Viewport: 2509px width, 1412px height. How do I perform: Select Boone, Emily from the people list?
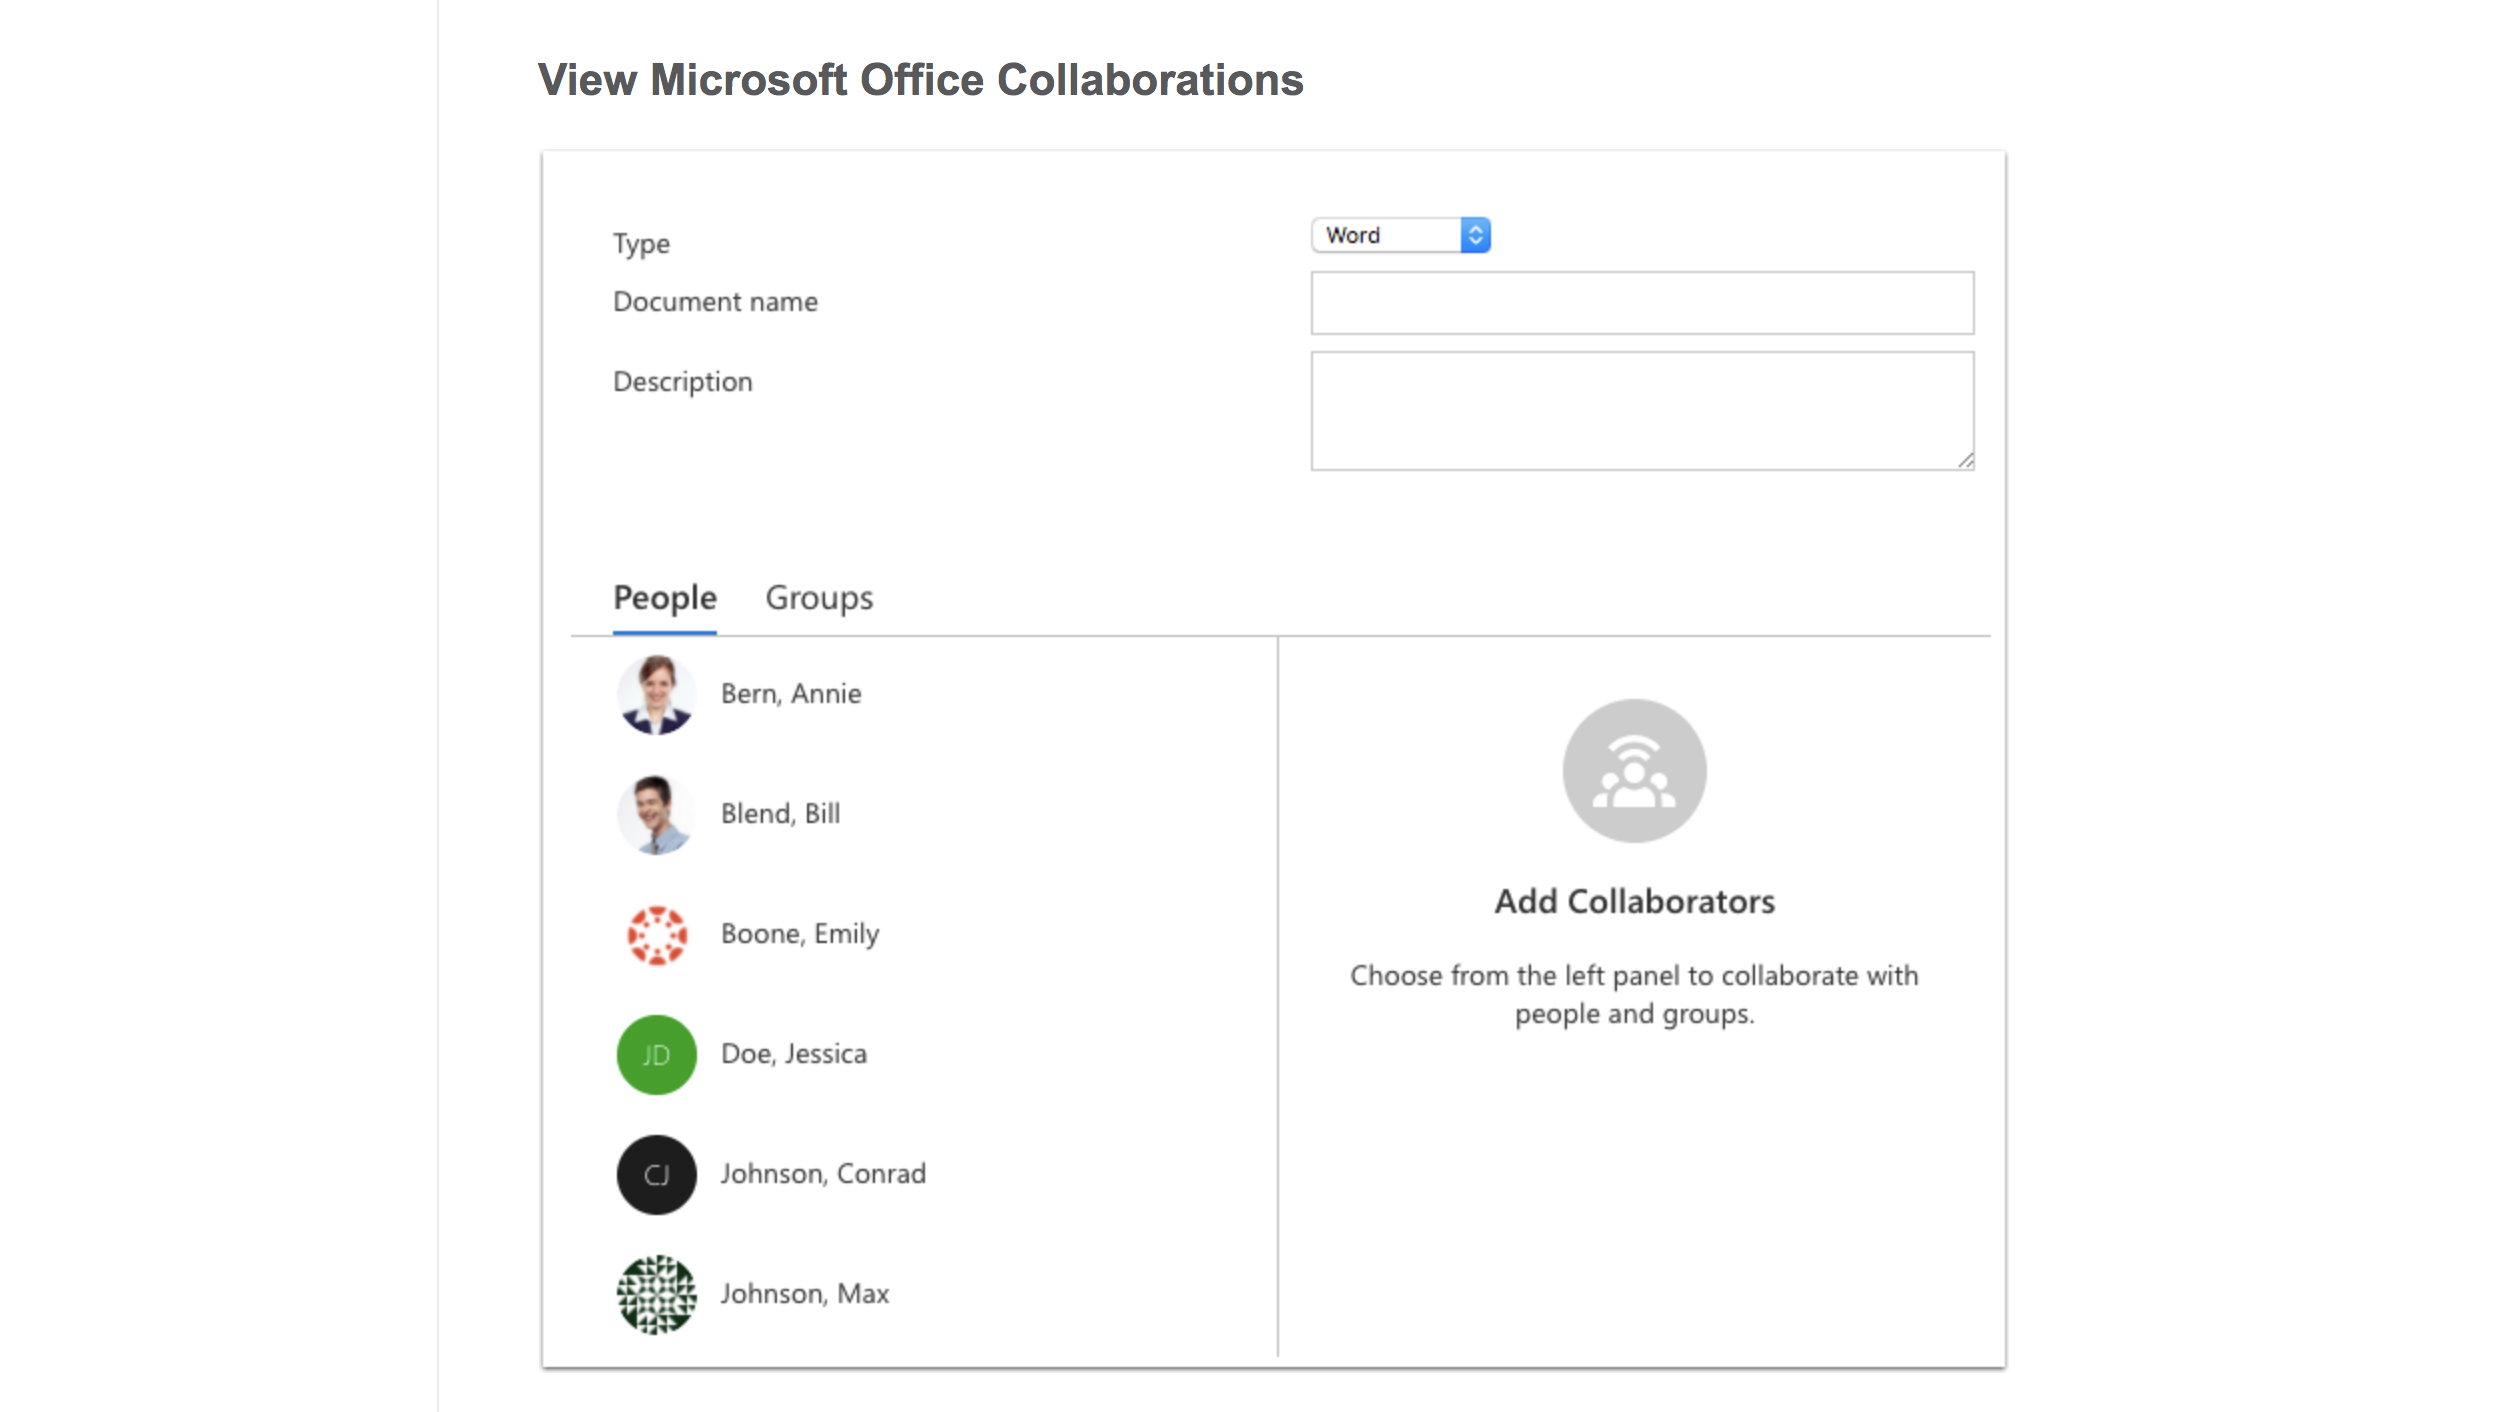(x=800, y=934)
